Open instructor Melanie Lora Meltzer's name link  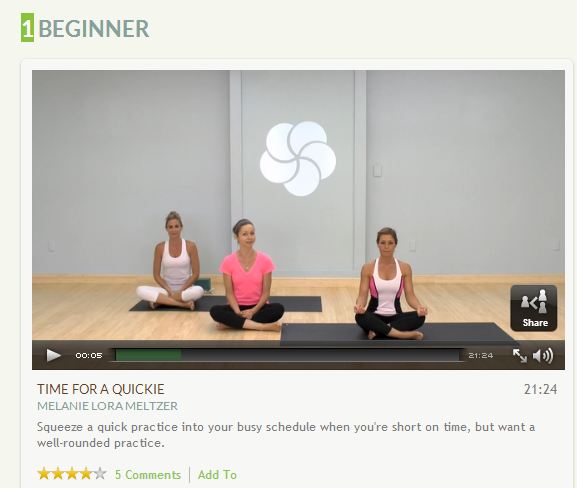tap(107, 406)
